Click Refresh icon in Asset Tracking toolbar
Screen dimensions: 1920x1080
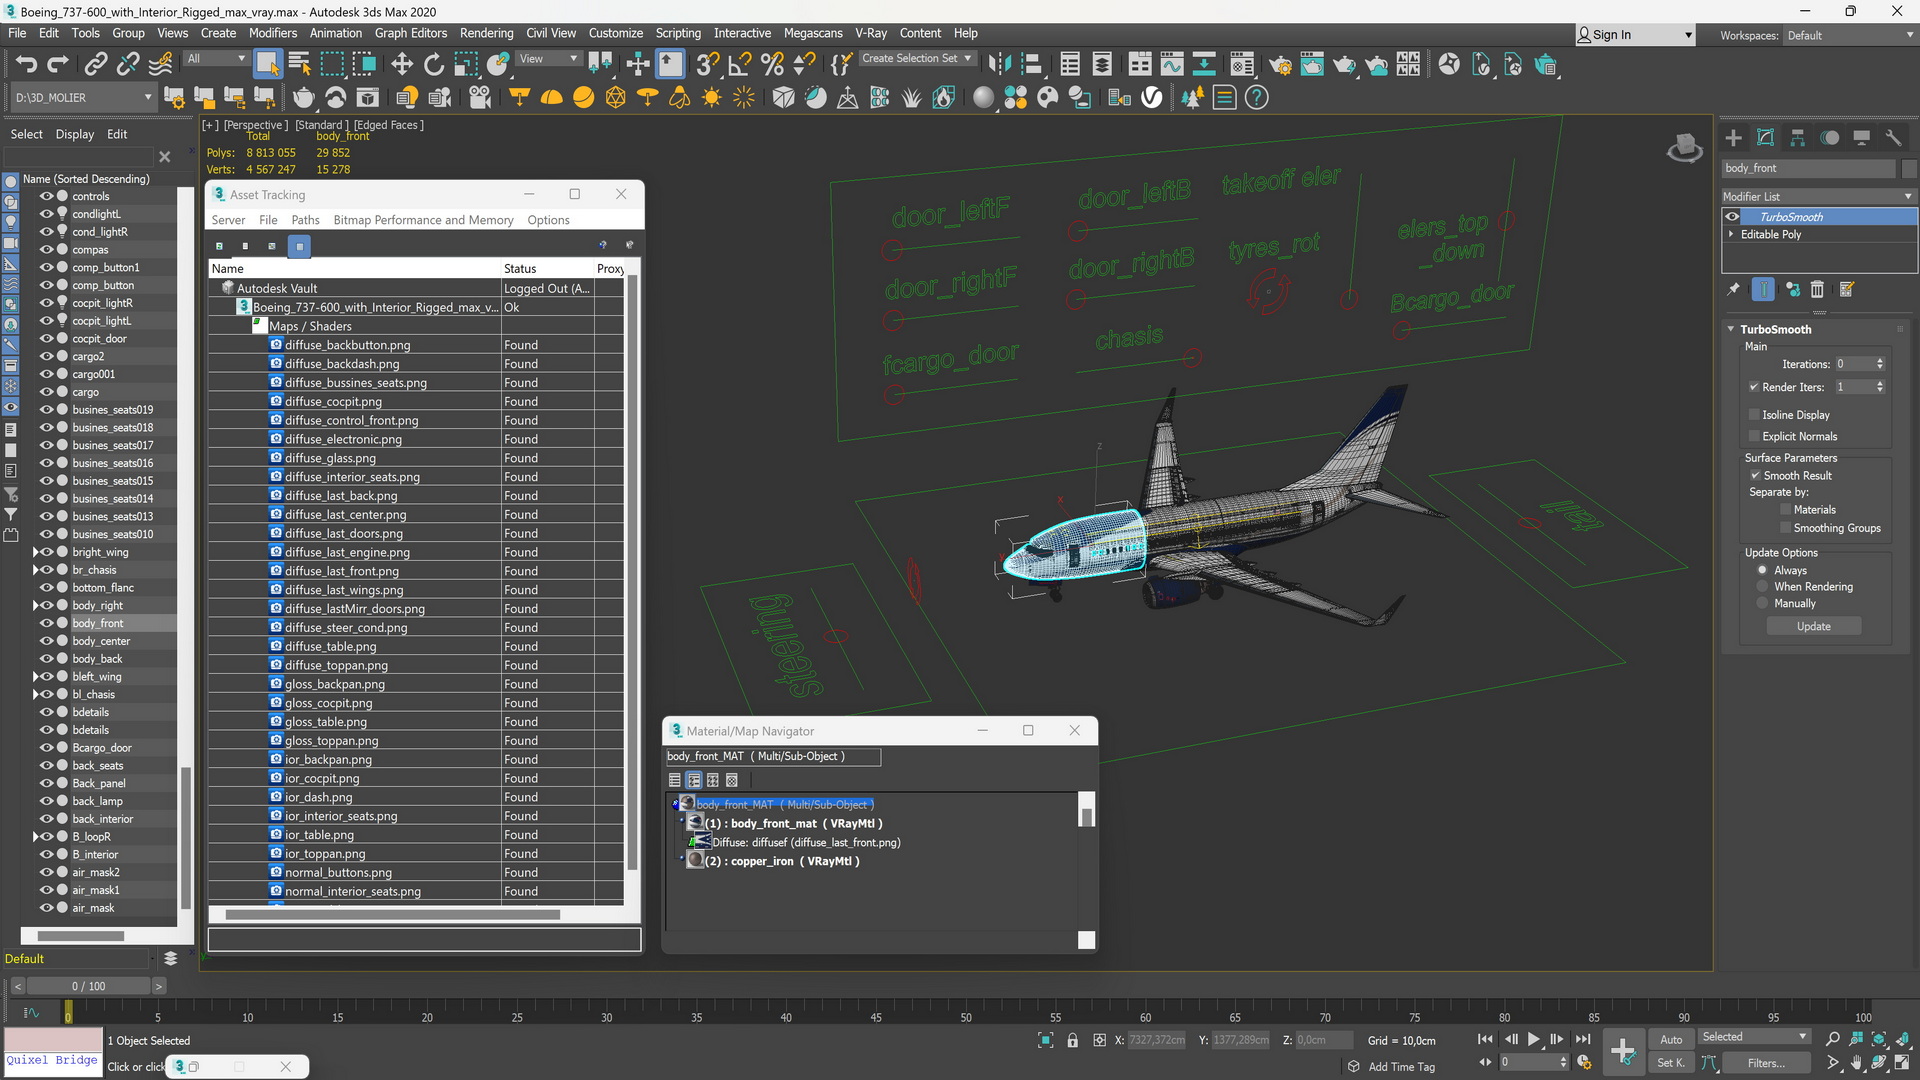point(219,246)
